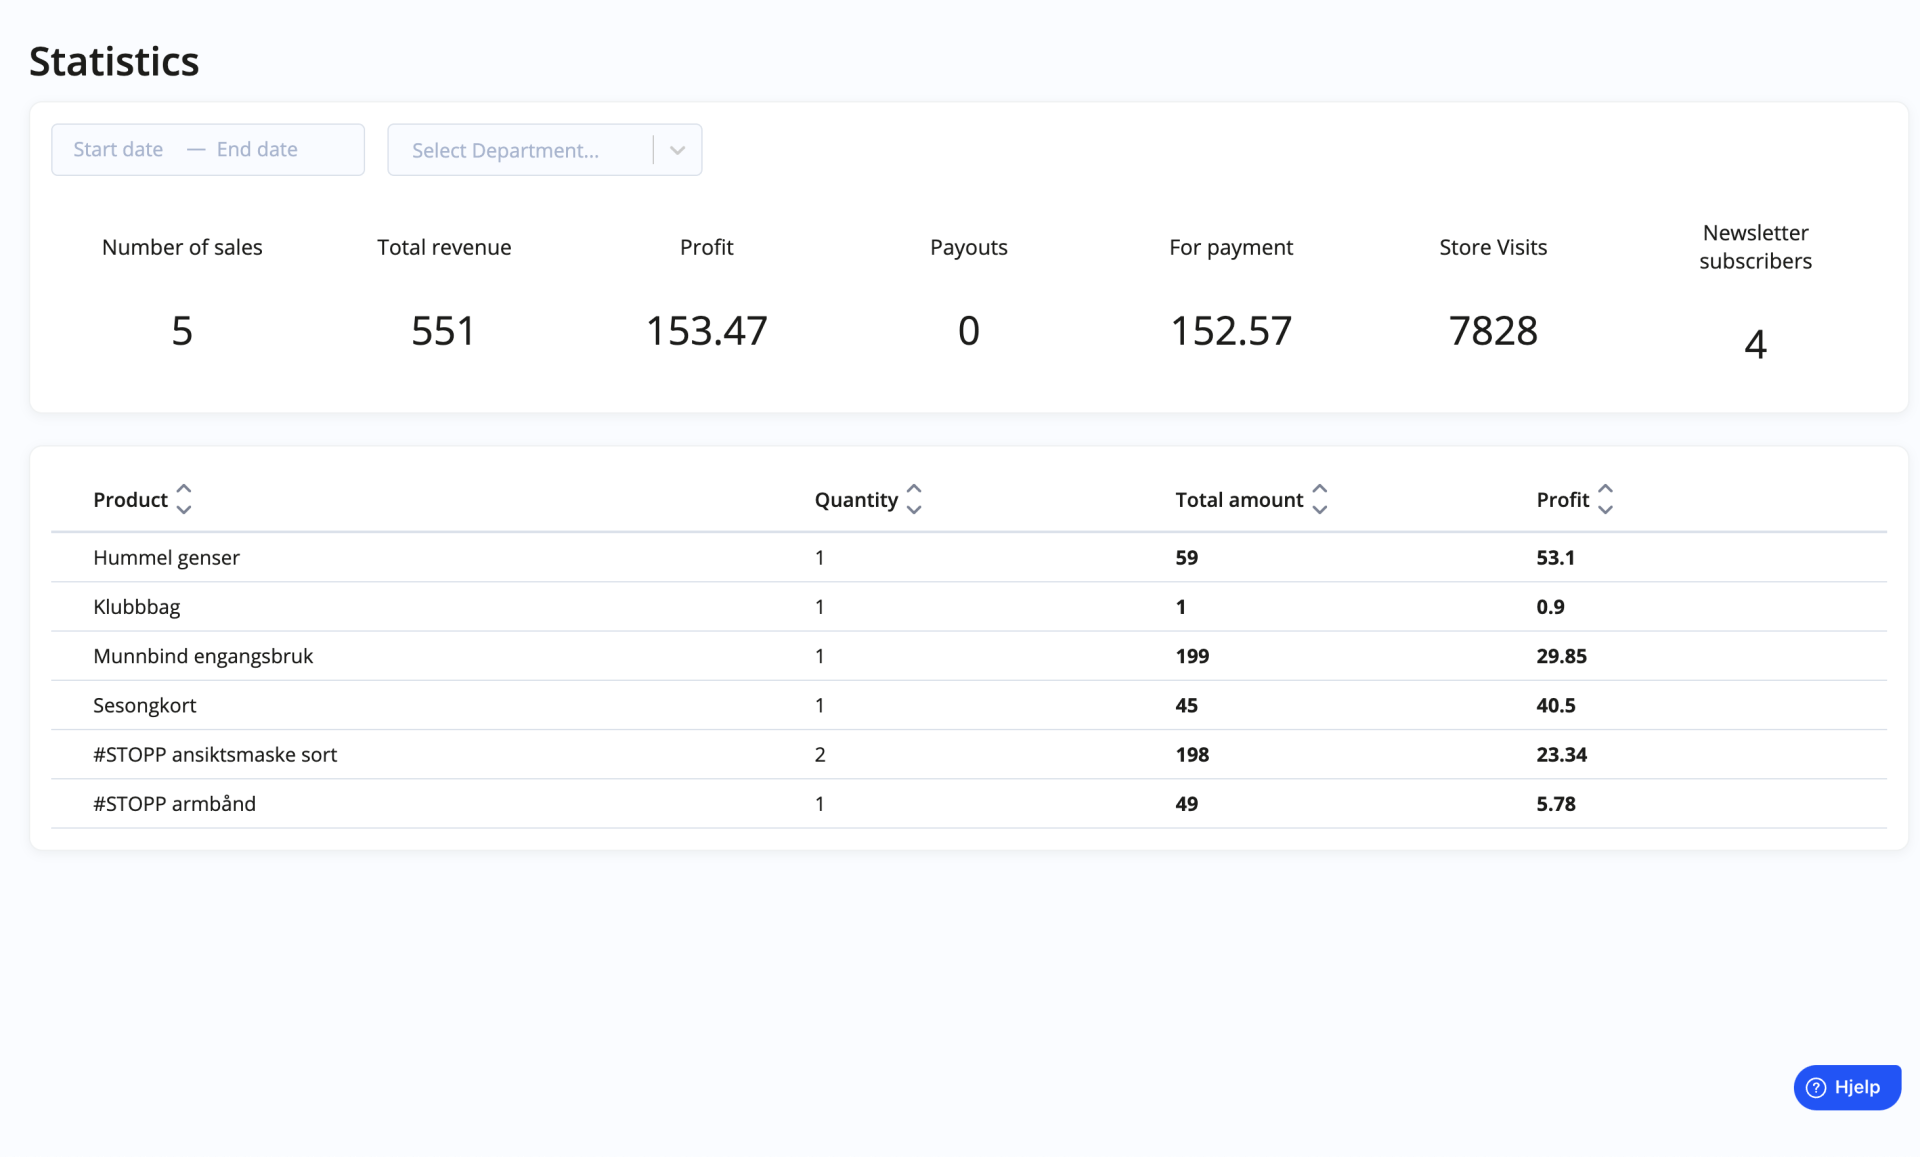Click the End date field
This screenshot has height=1157, width=1920.
257,149
